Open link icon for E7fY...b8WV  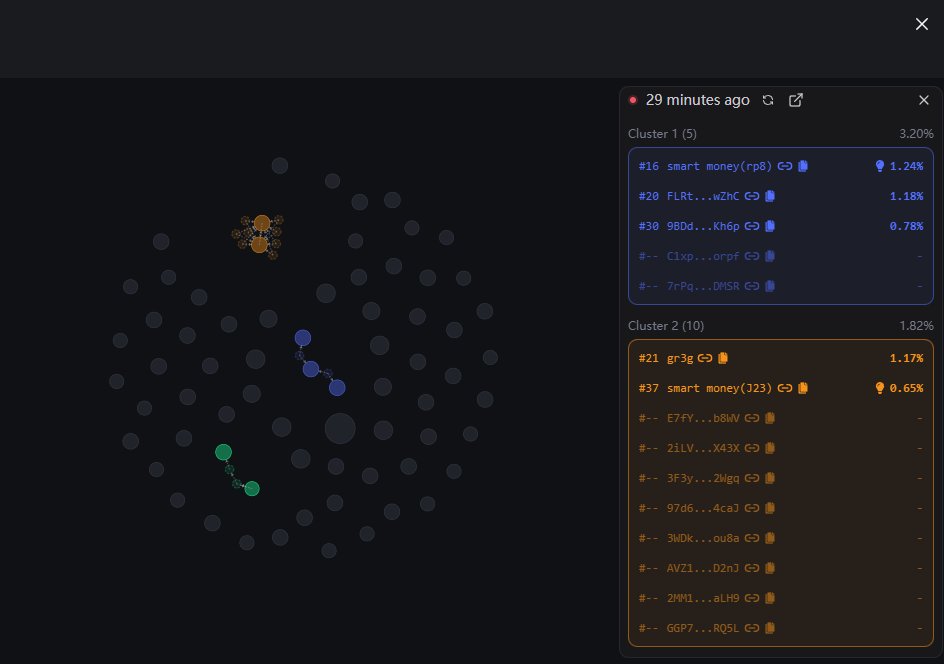click(751, 418)
